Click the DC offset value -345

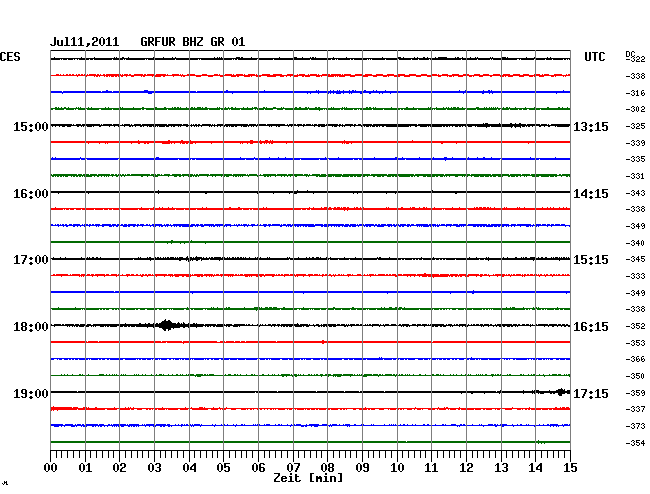[x=635, y=259]
